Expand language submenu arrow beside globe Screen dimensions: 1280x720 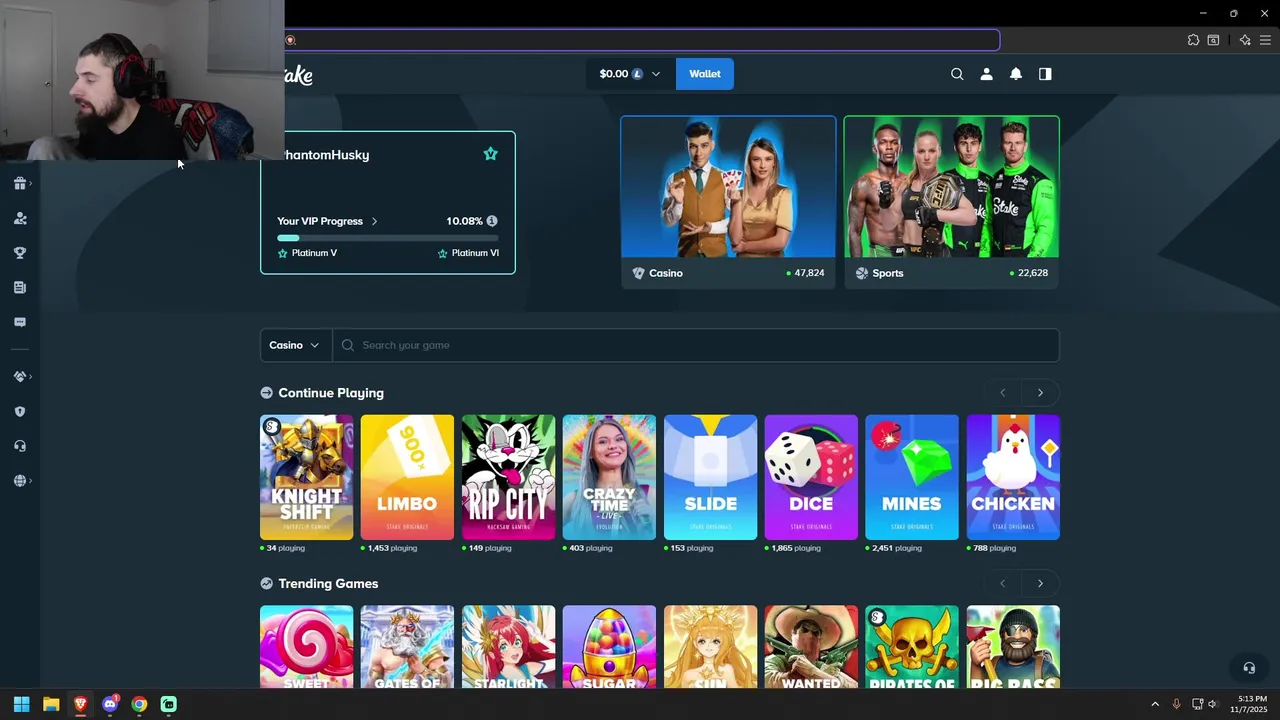pos(31,481)
